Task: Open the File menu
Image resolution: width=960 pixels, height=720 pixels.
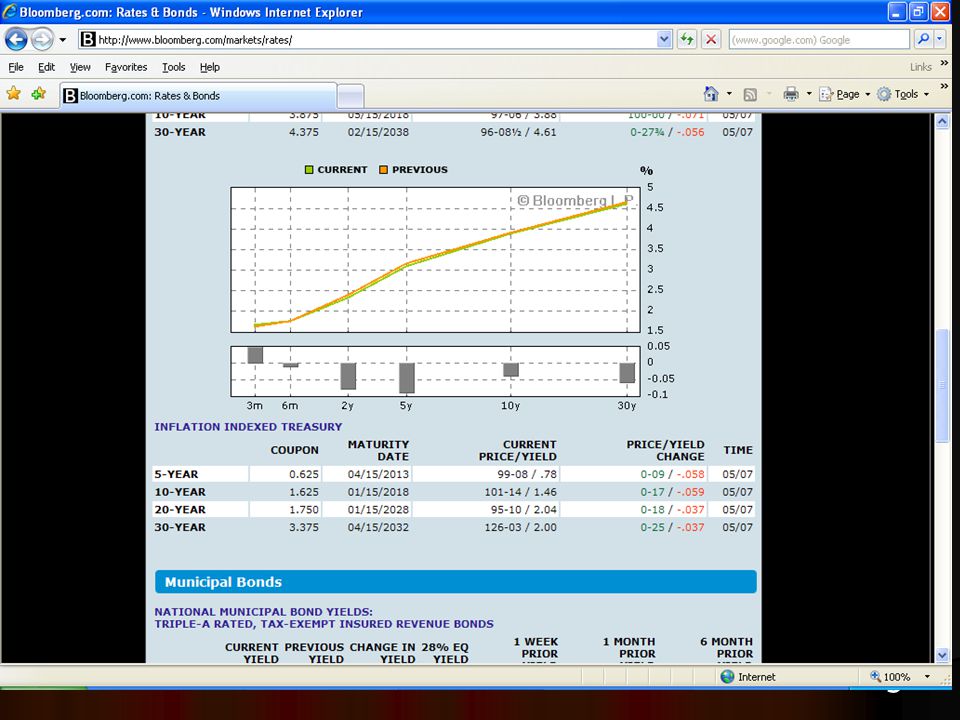Action: (16, 67)
